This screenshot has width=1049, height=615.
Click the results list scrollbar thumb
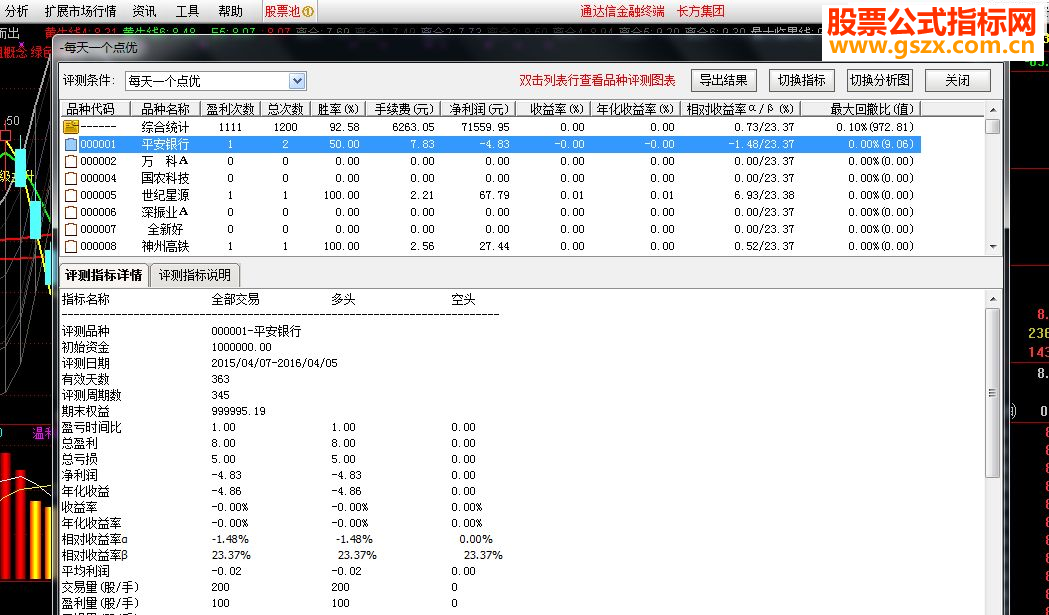coord(993,126)
